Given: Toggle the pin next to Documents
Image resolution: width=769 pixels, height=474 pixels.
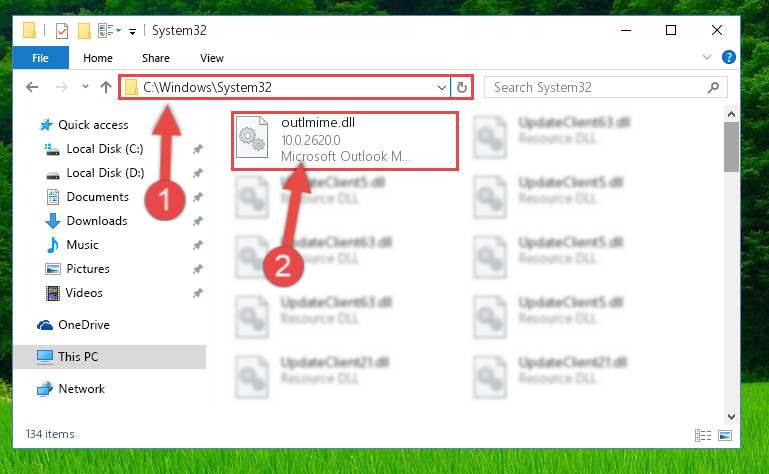Looking at the screenshot, I should tap(198, 197).
